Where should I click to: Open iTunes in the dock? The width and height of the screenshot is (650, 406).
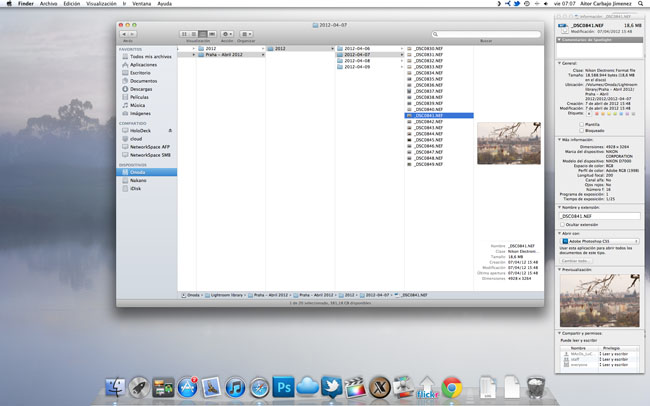point(236,387)
